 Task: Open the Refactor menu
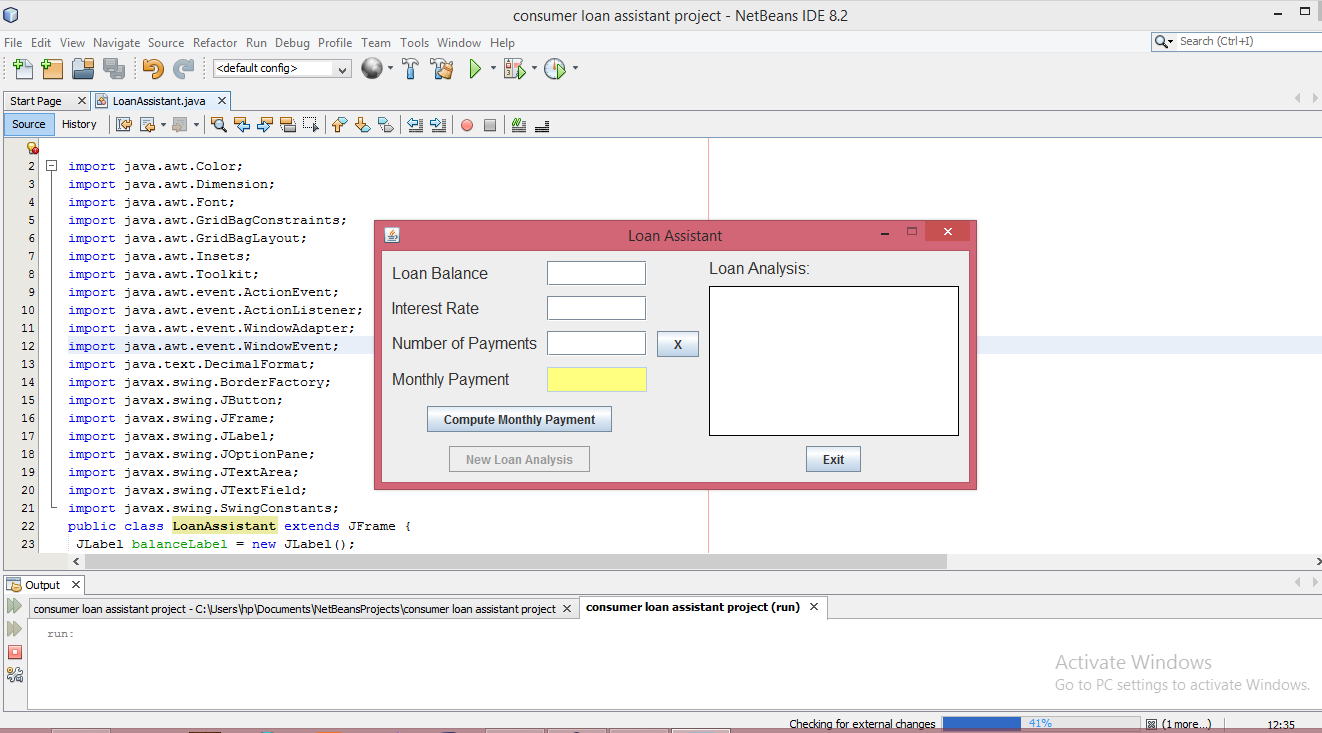[x=215, y=43]
